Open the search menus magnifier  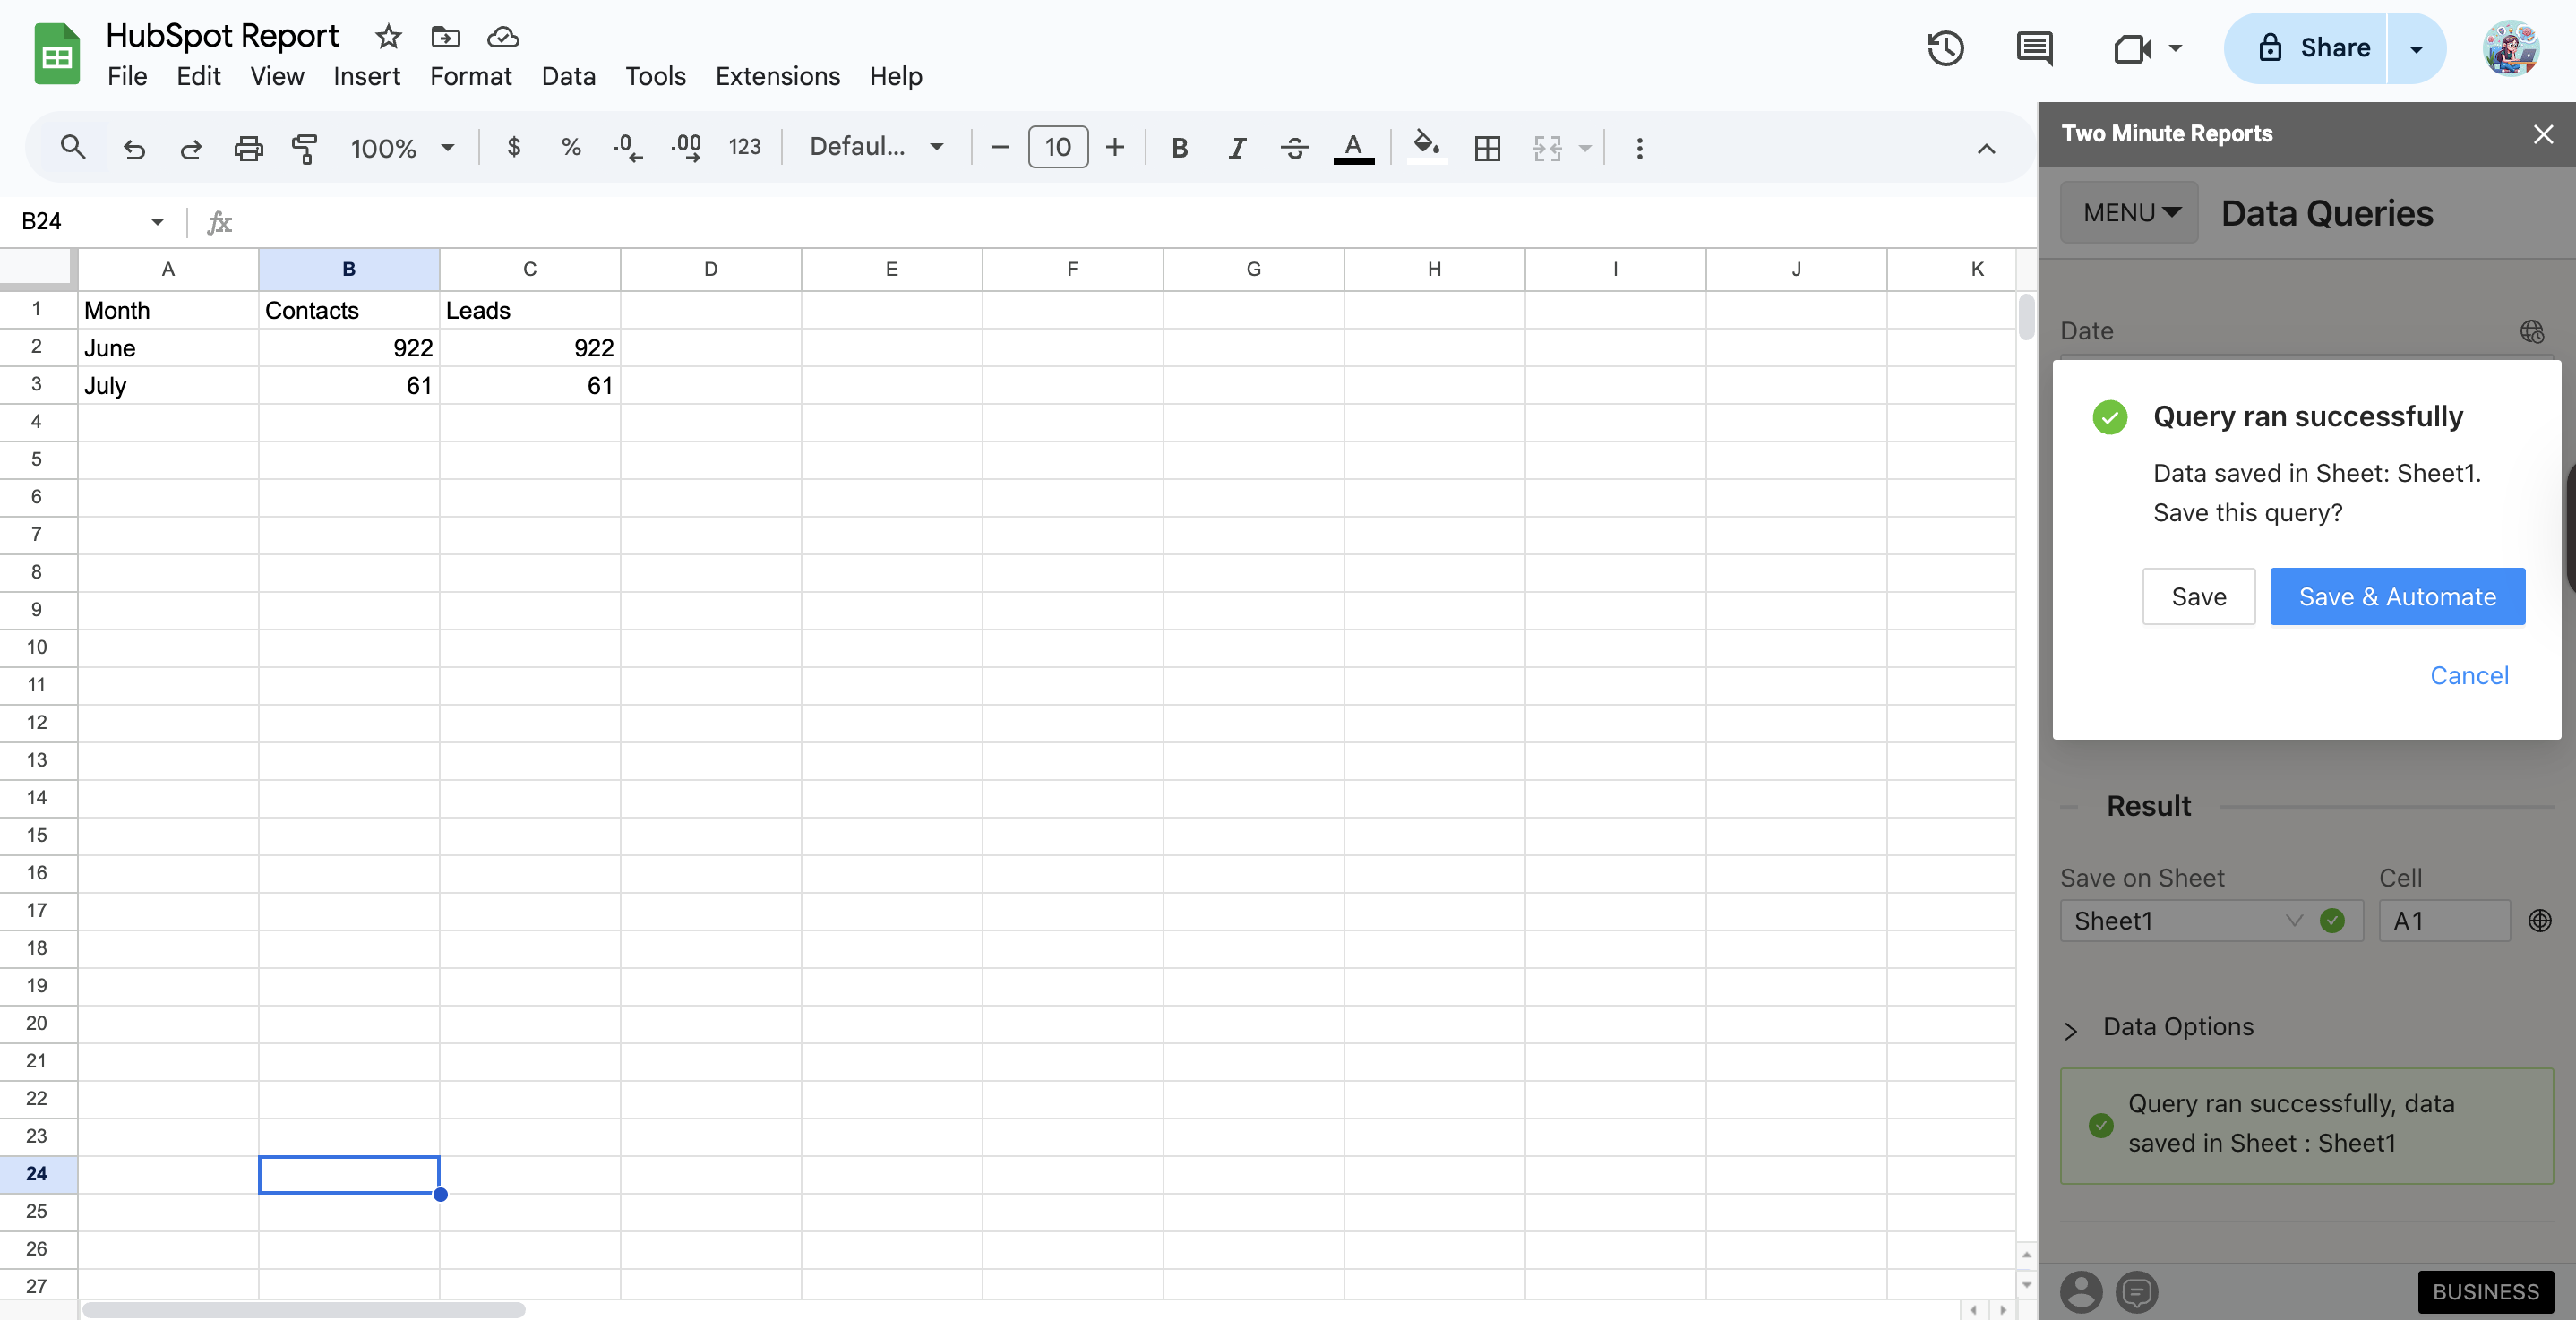click(72, 147)
